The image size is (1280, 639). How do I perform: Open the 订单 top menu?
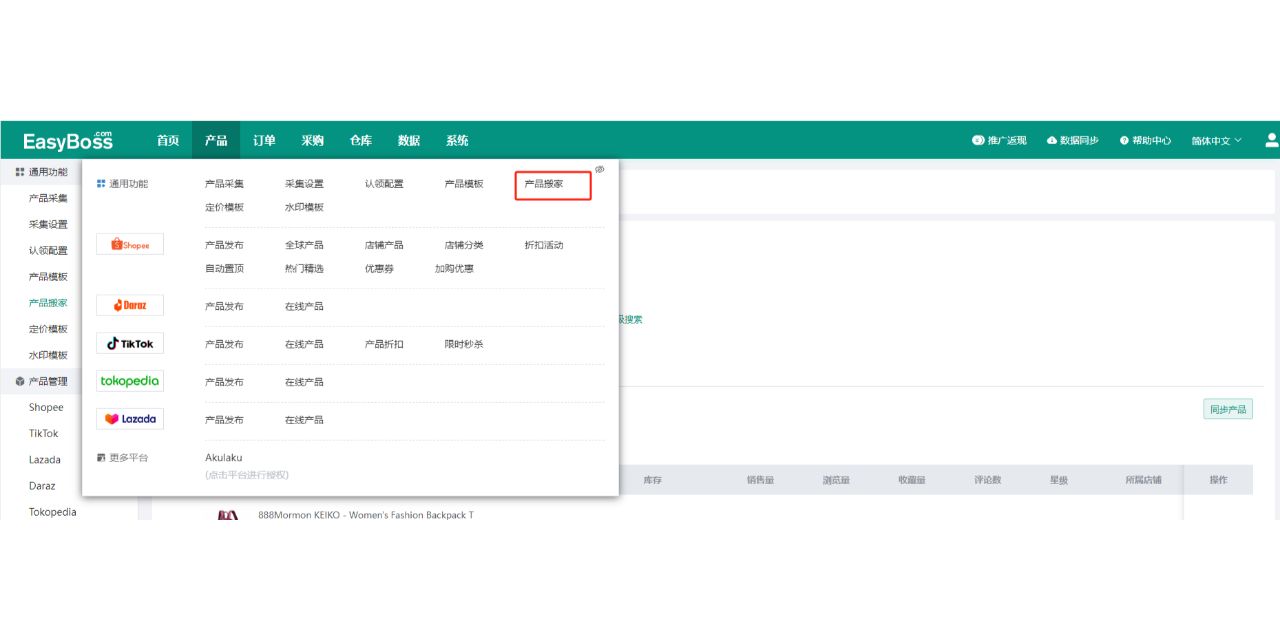pos(264,140)
